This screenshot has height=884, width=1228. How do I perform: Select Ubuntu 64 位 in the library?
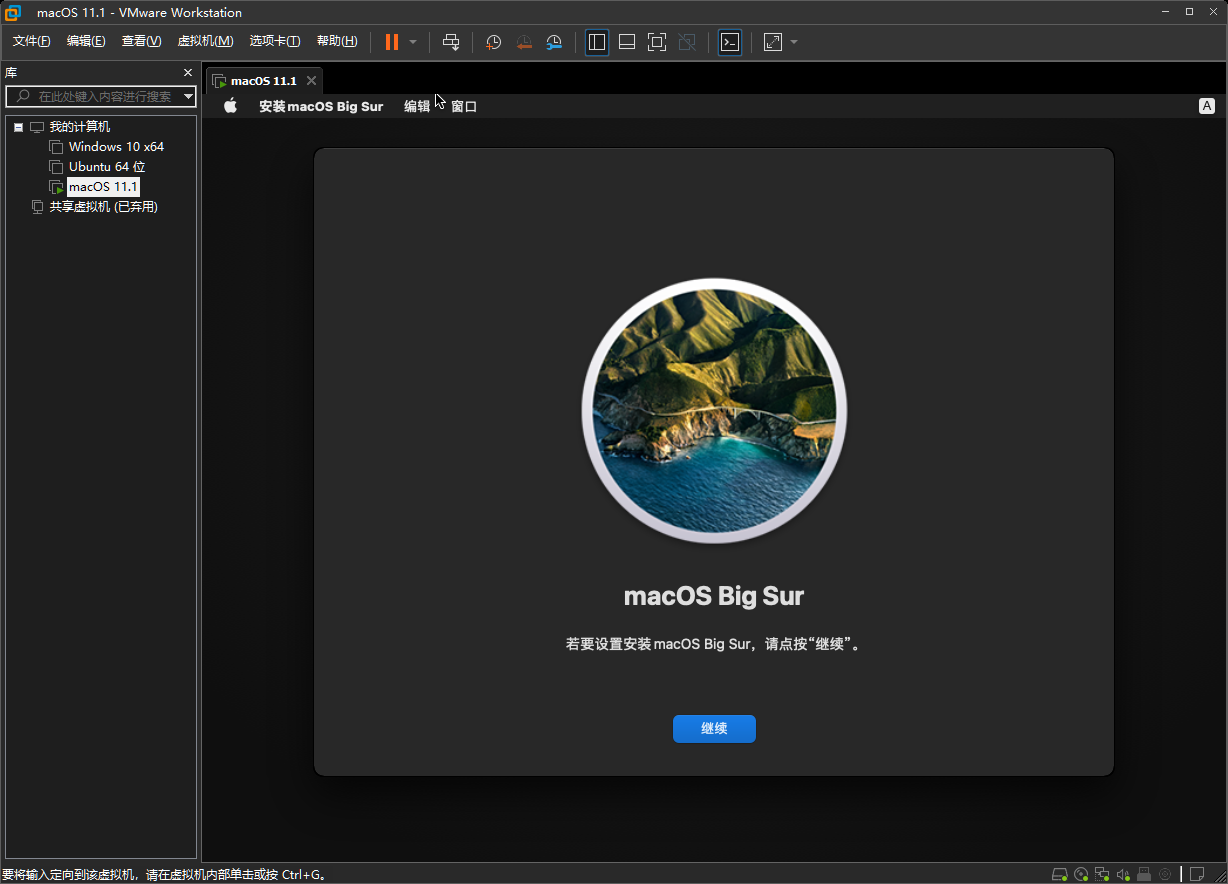107,167
